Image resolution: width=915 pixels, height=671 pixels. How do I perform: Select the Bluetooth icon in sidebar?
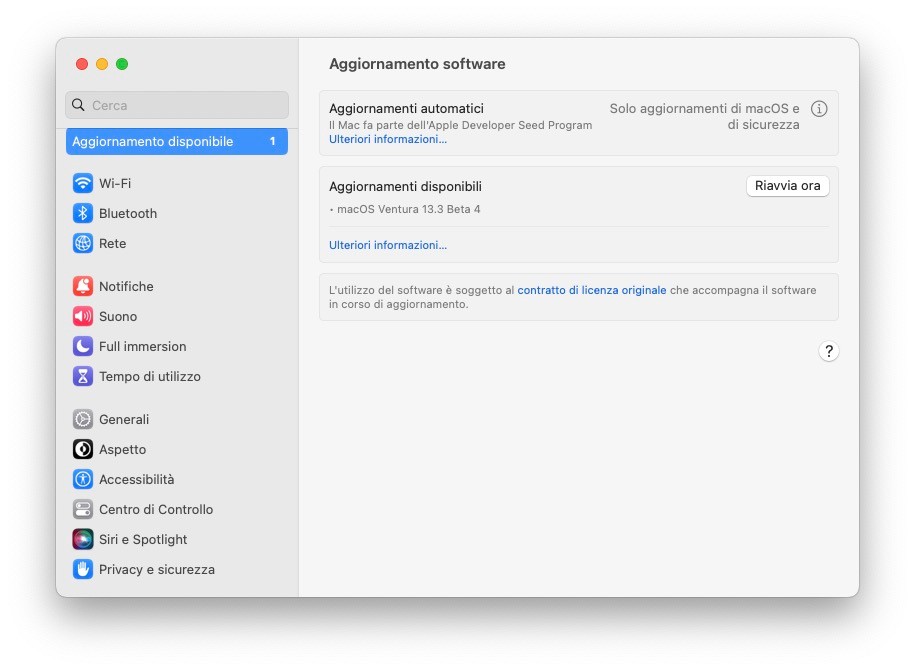pyautogui.click(x=83, y=214)
